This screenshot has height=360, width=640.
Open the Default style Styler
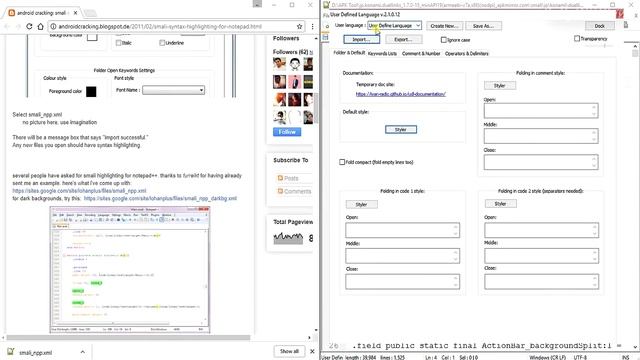point(401,129)
